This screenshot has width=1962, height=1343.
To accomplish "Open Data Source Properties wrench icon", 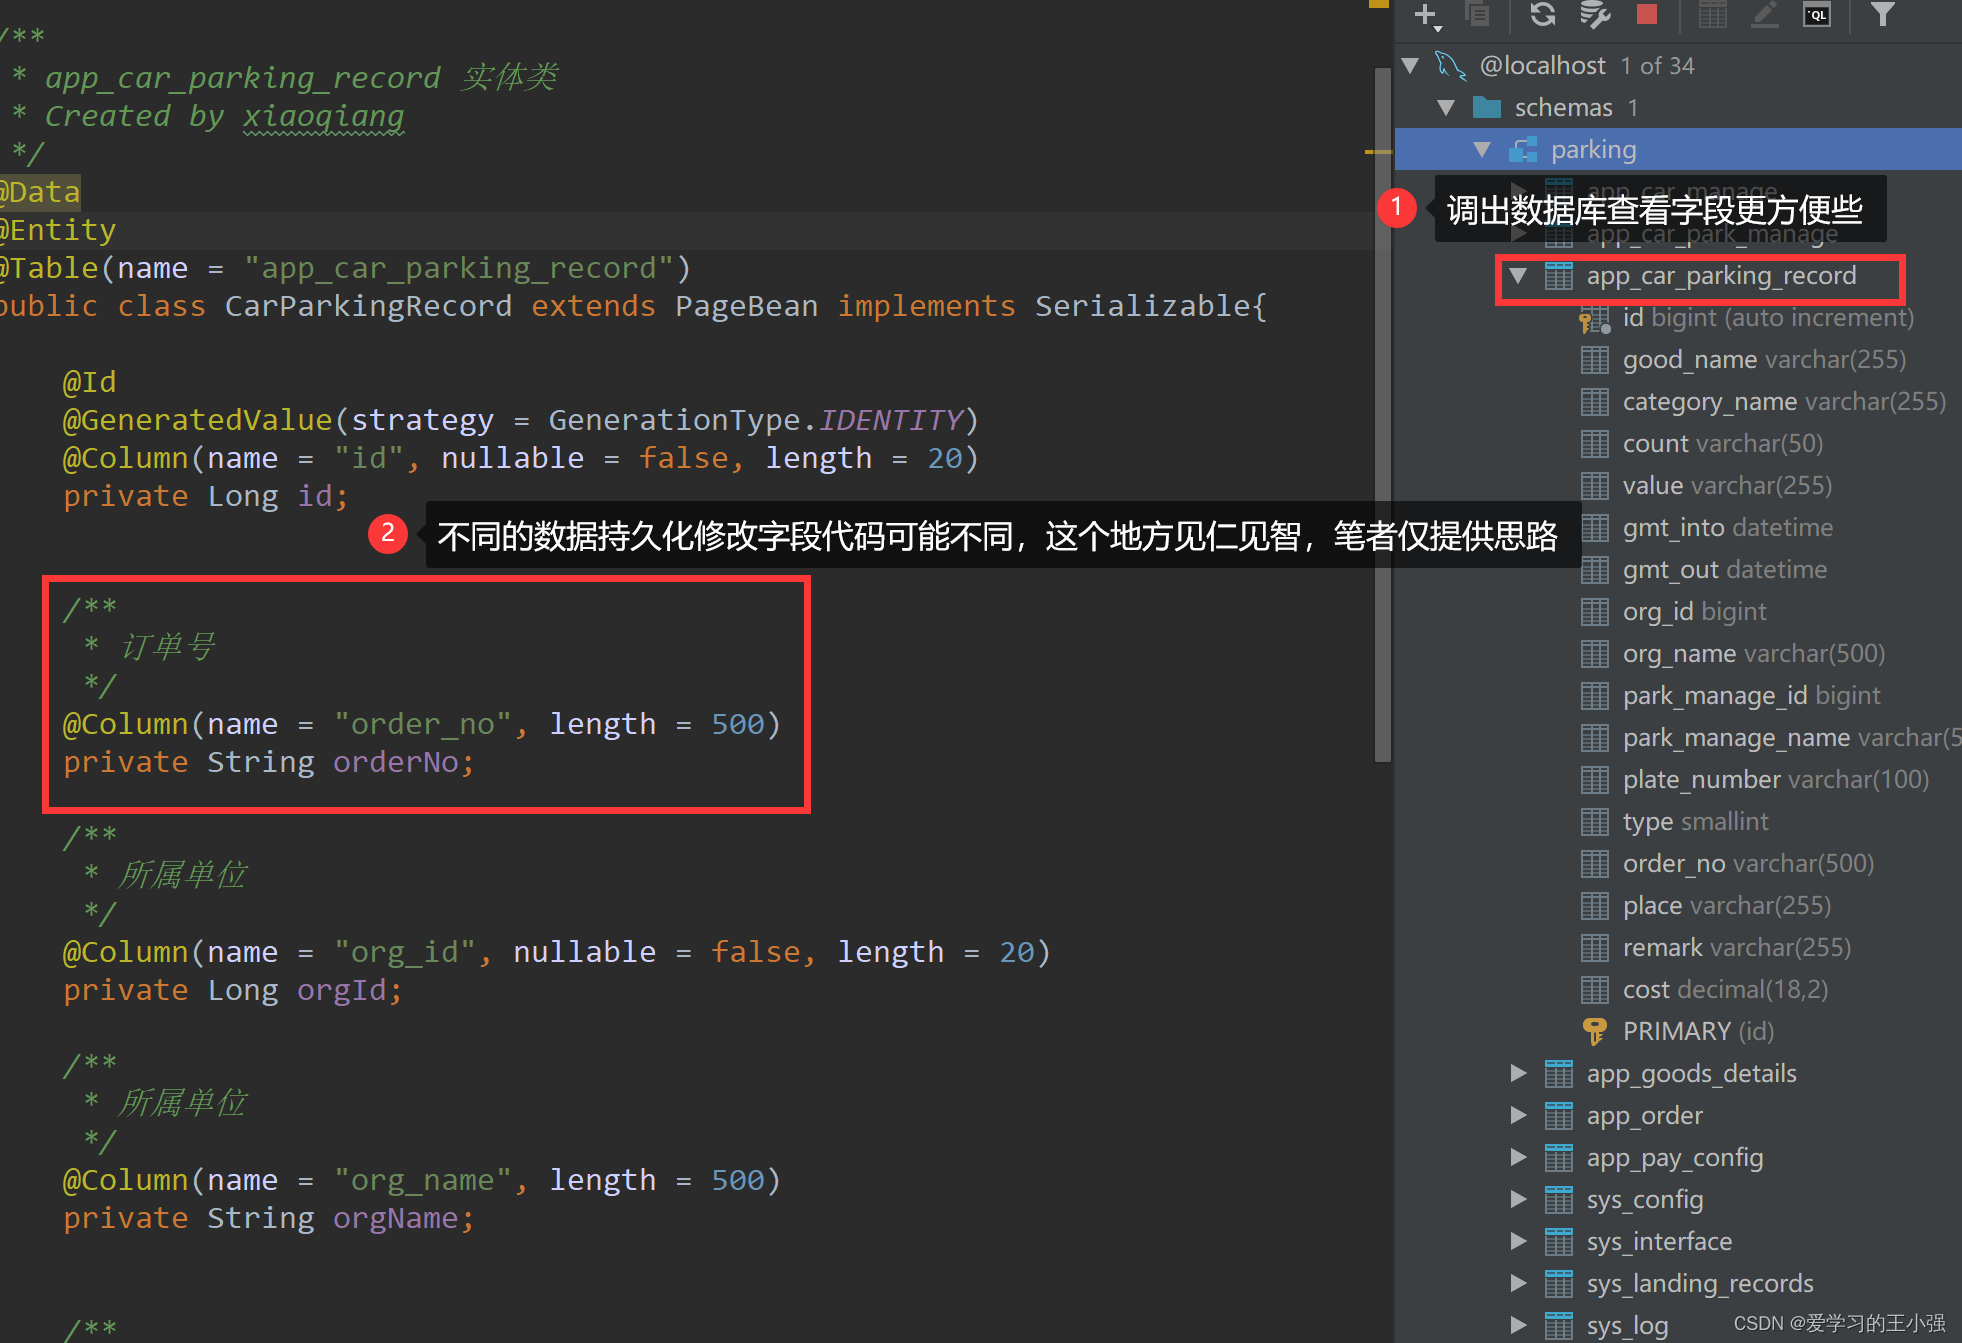I will point(1595,14).
